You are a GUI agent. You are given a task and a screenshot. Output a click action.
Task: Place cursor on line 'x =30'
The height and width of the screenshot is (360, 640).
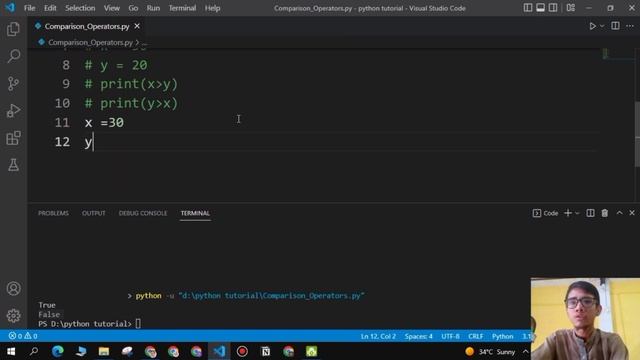pos(104,122)
